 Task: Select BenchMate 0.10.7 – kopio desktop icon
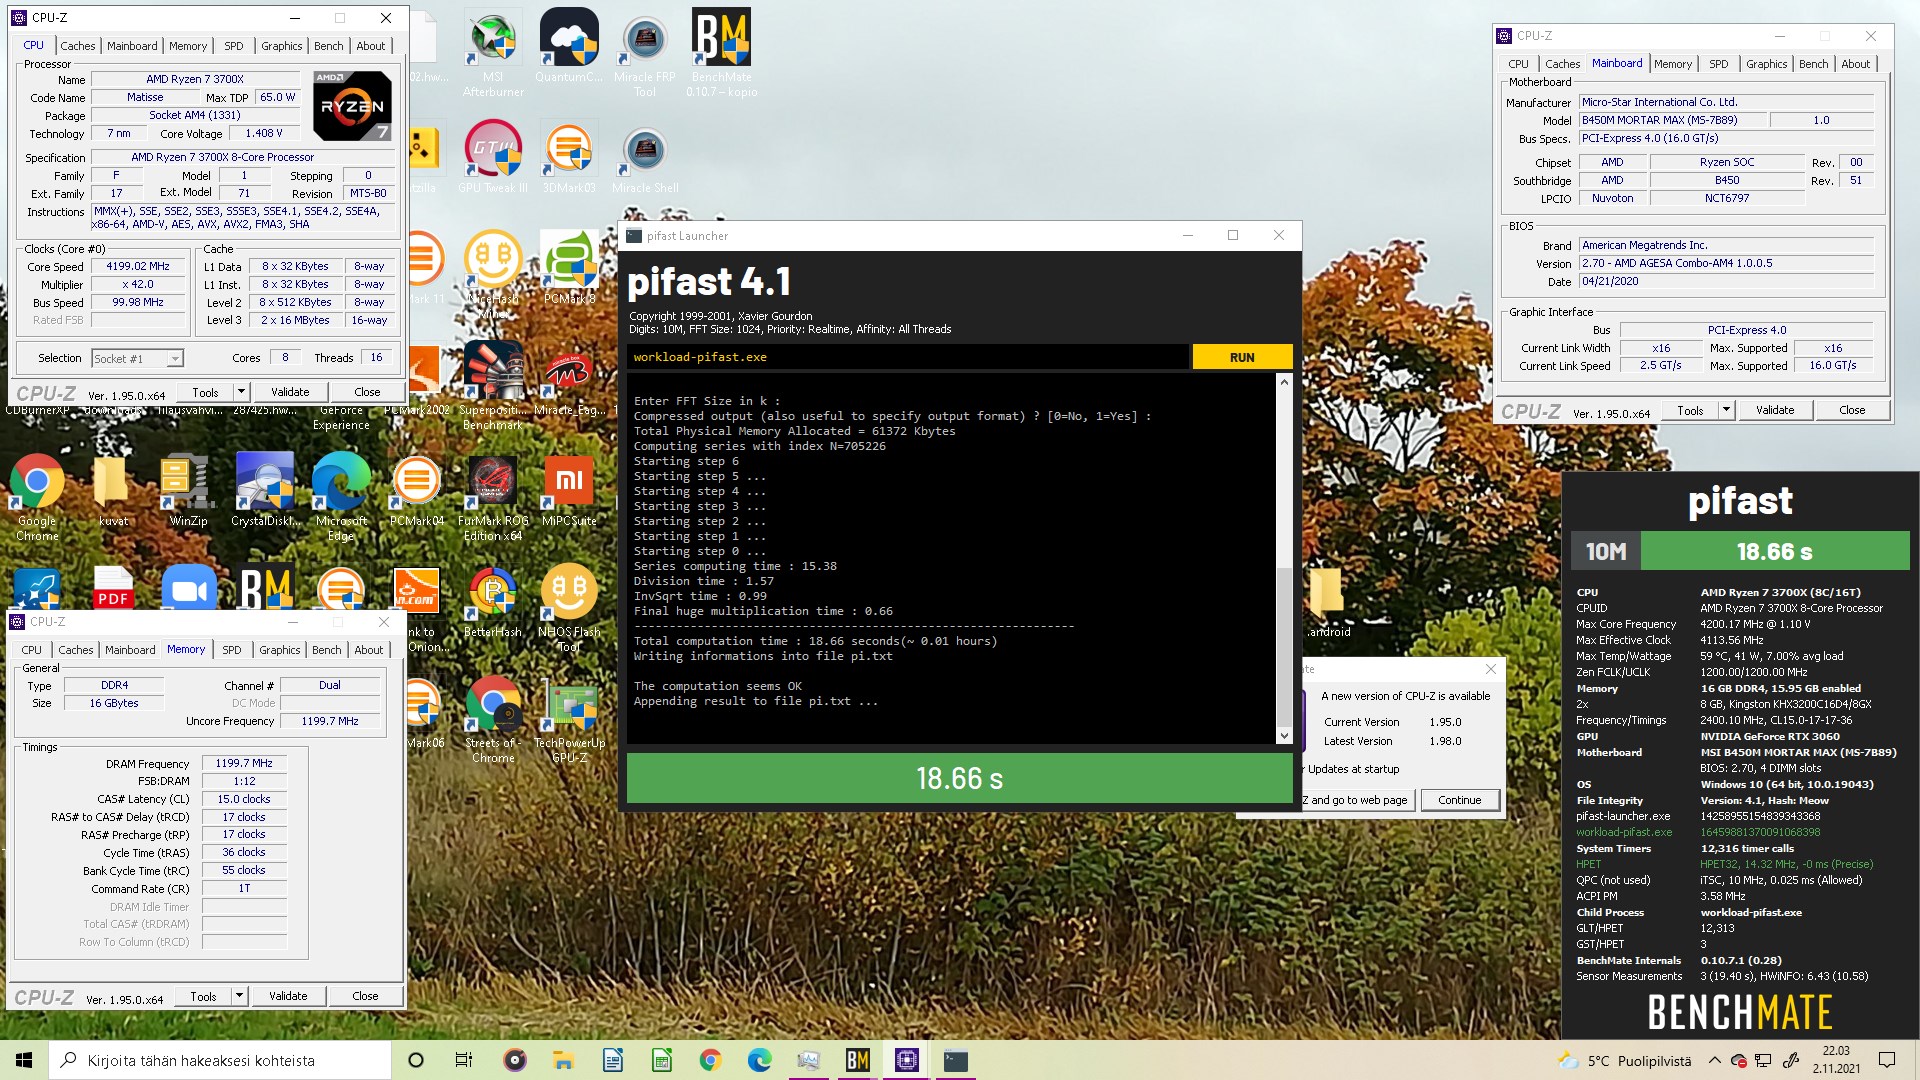(x=721, y=53)
